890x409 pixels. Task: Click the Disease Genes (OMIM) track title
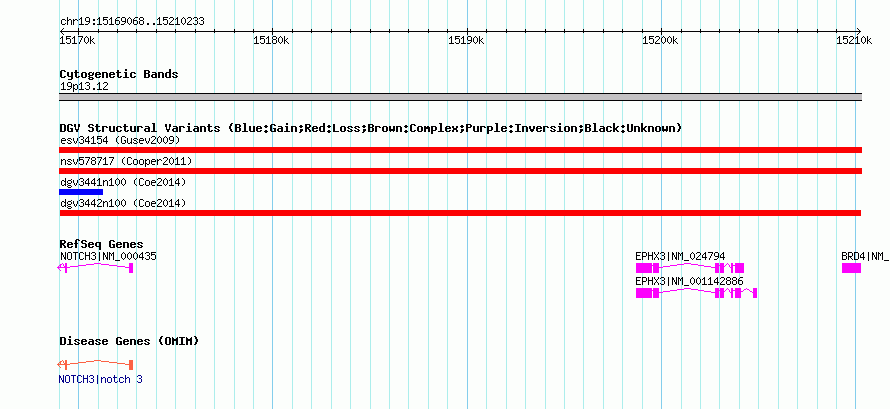coord(129,341)
